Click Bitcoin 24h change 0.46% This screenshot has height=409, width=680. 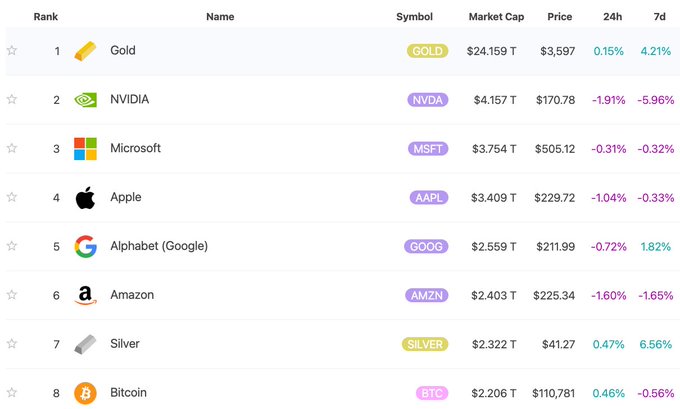coord(609,393)
